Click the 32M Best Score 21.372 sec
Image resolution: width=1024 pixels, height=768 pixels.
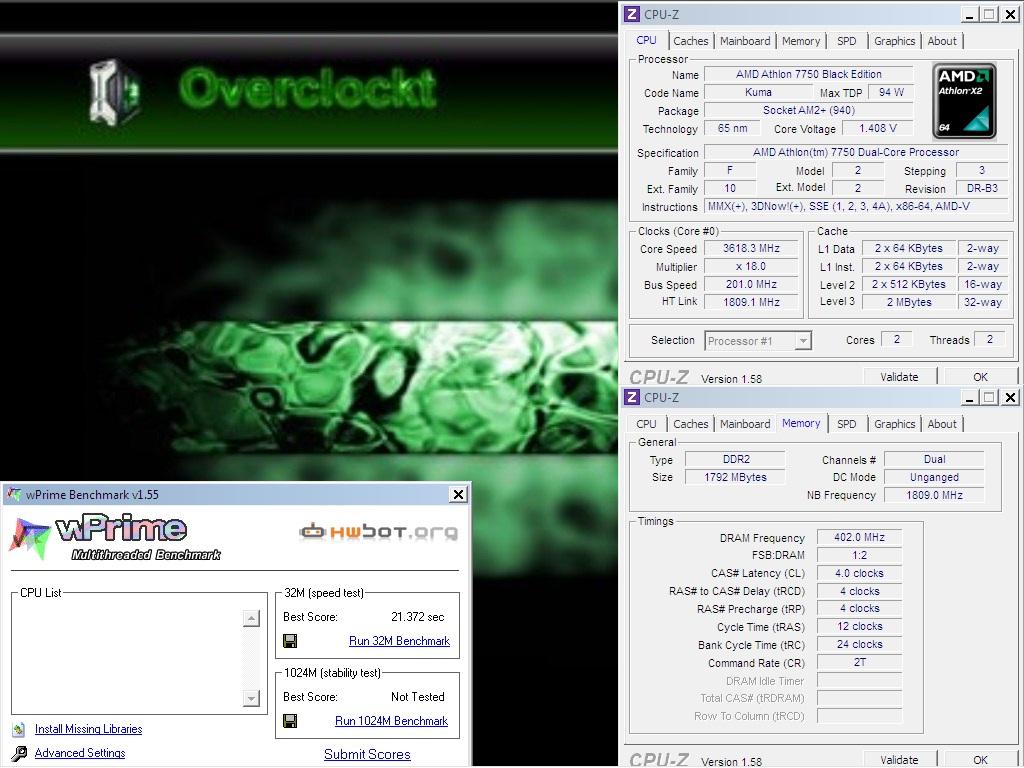point(417,617)
